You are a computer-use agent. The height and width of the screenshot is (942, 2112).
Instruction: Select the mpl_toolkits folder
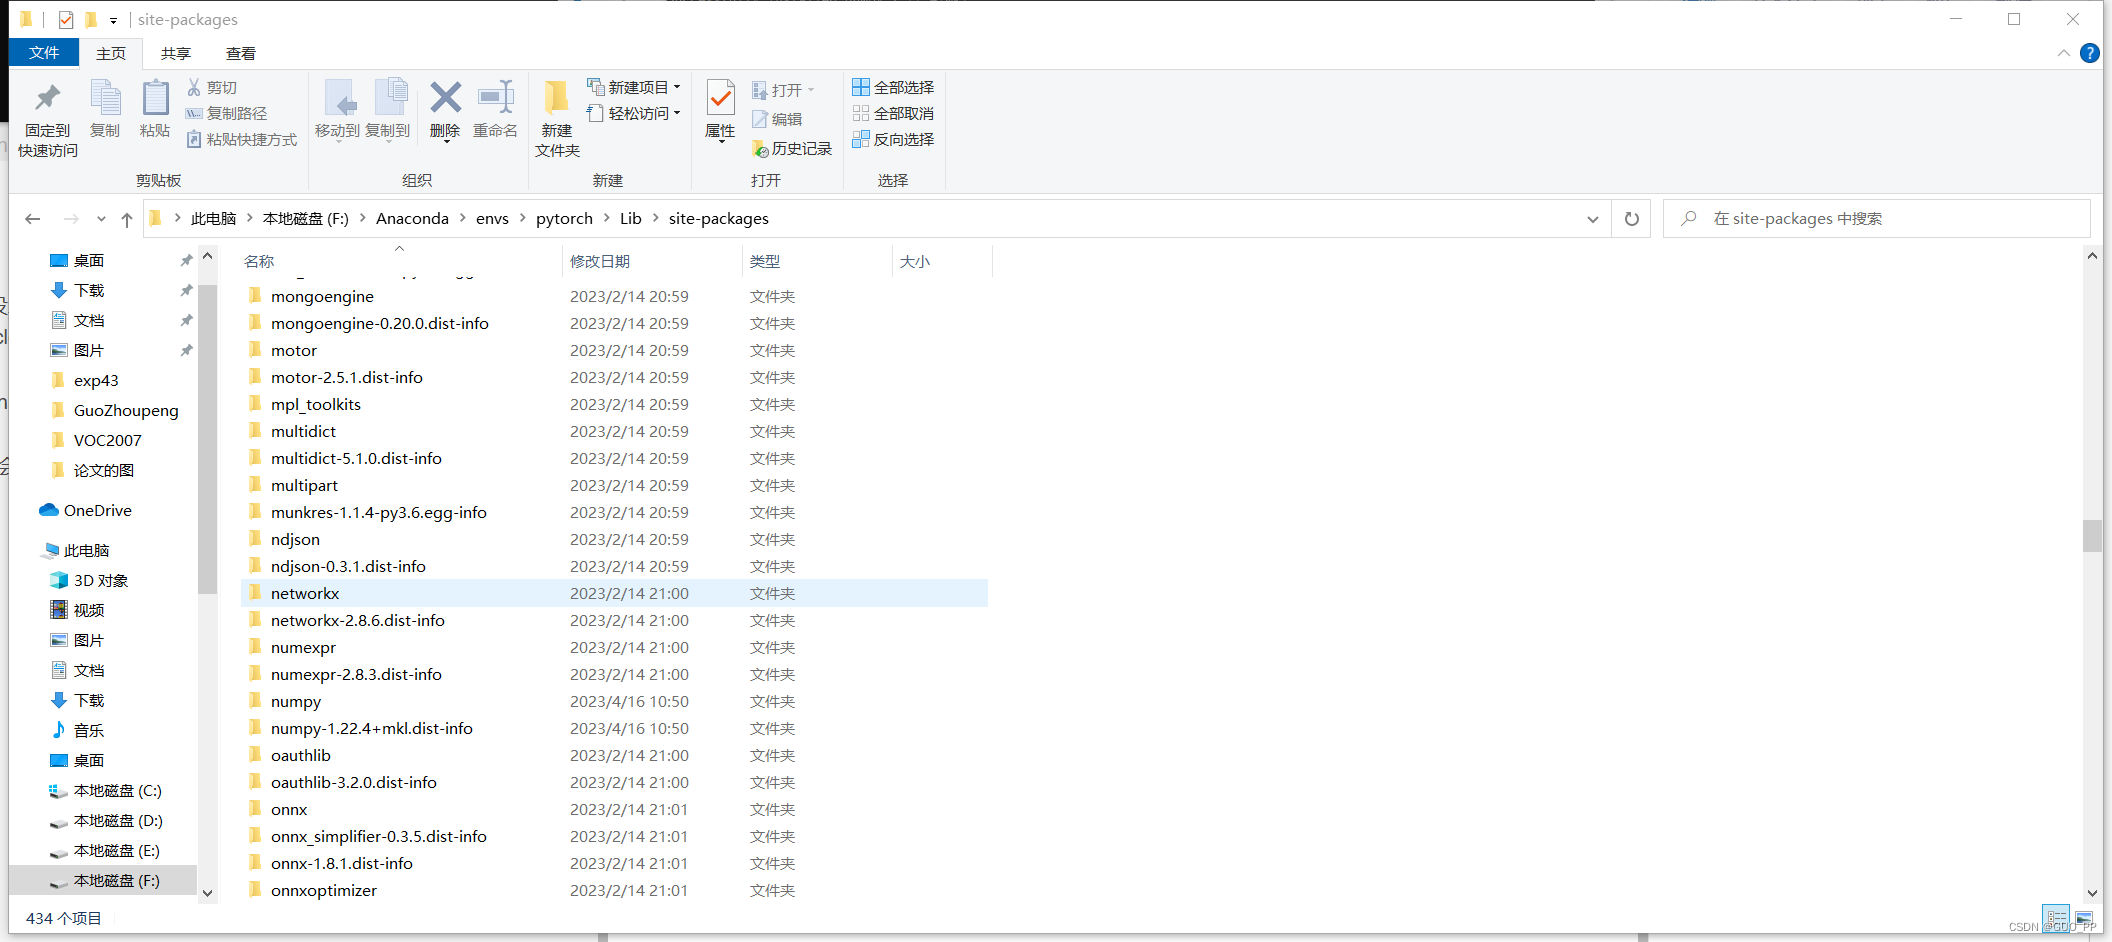(614, 404)
